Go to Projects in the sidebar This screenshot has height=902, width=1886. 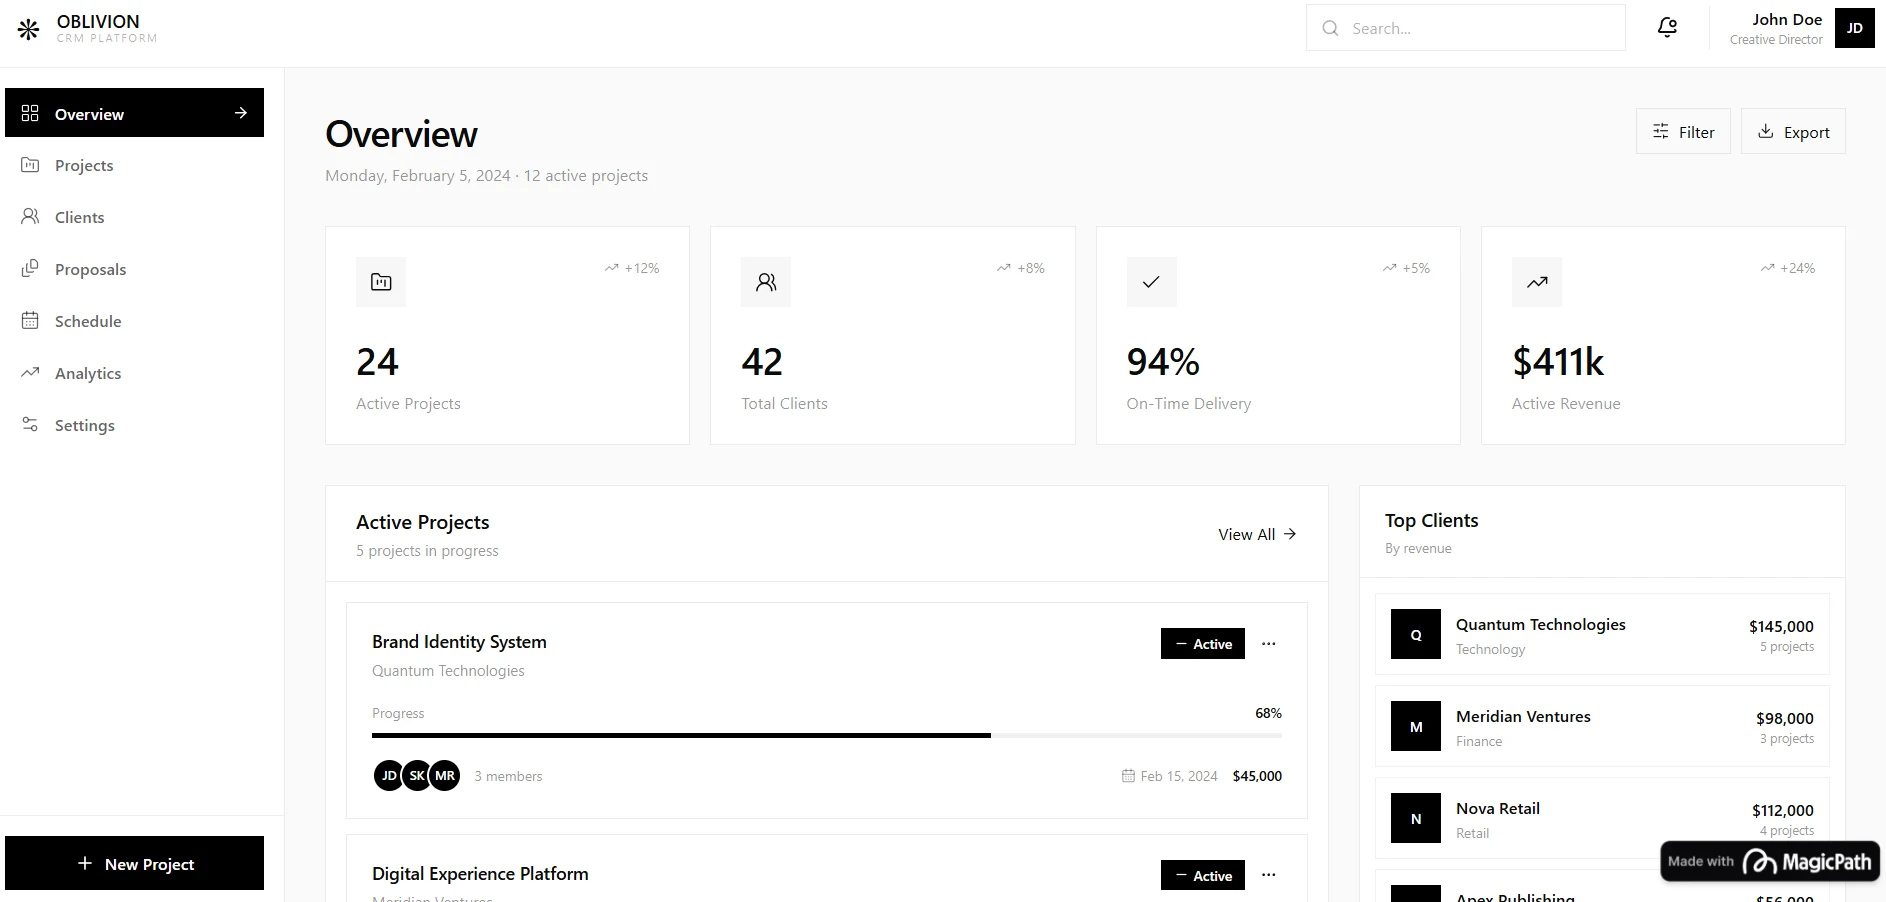pos(84,165)
